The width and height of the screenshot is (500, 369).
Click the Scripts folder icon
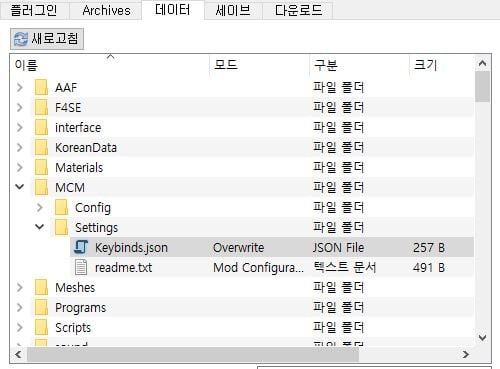(x=41, y=327)
